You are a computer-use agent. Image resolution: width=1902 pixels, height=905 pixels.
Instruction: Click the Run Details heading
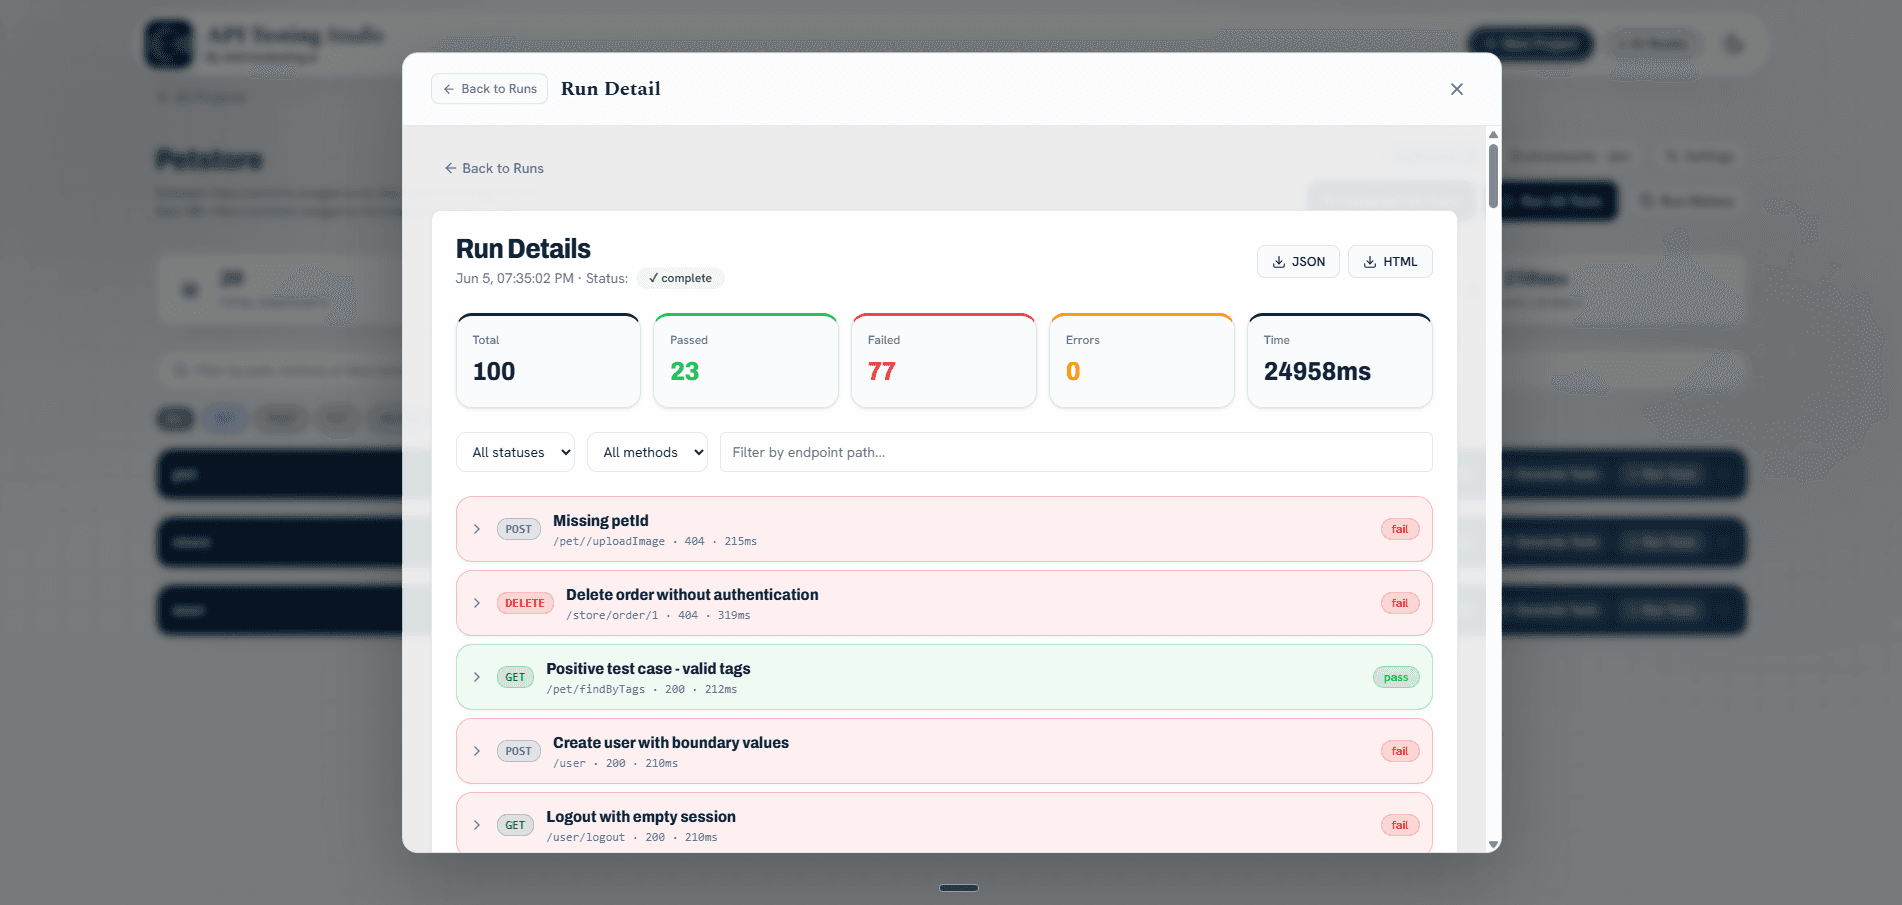(523, 249)
